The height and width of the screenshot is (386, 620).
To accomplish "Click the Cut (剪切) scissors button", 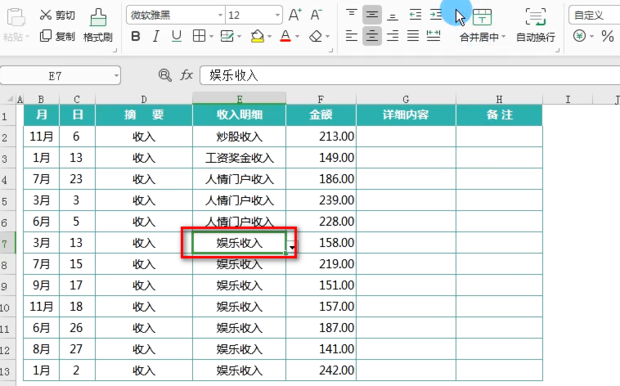I will 57,15.
